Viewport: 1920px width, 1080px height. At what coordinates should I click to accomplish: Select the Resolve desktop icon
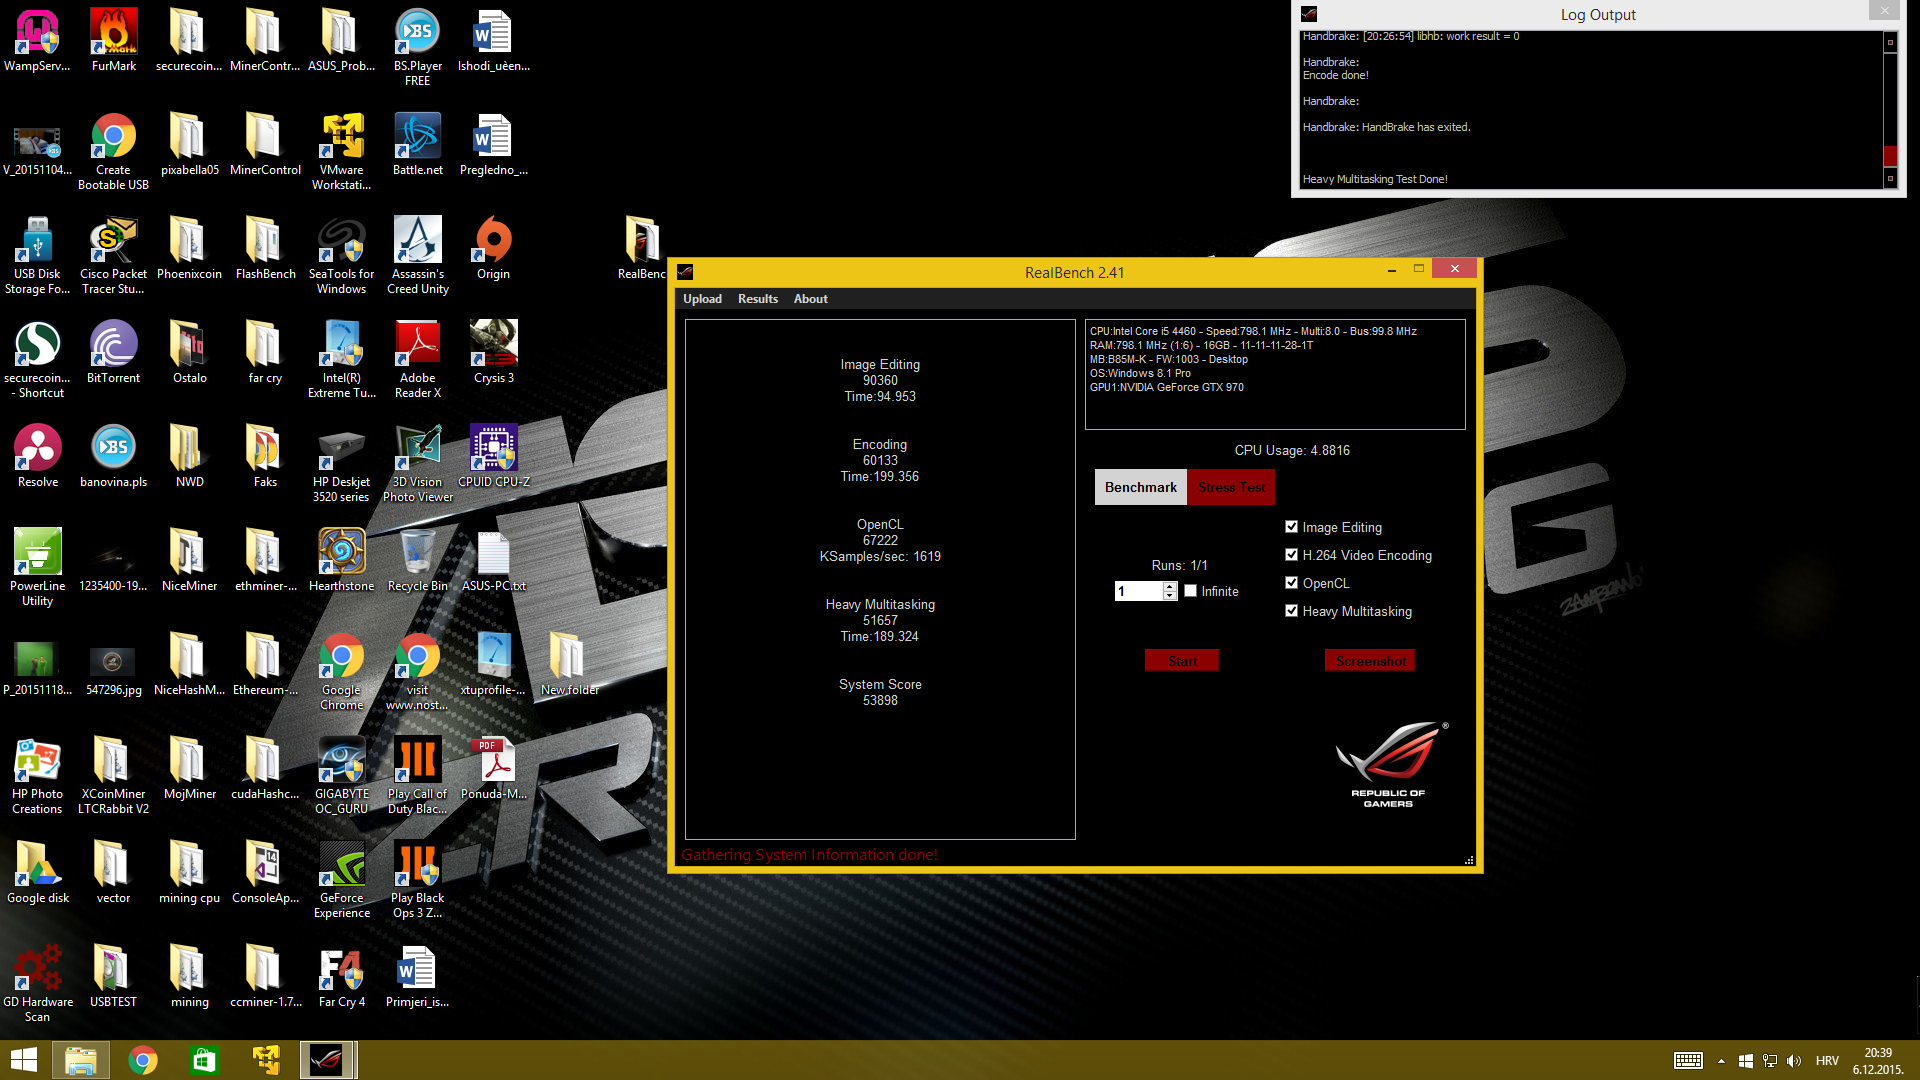(x=37, y=456)
